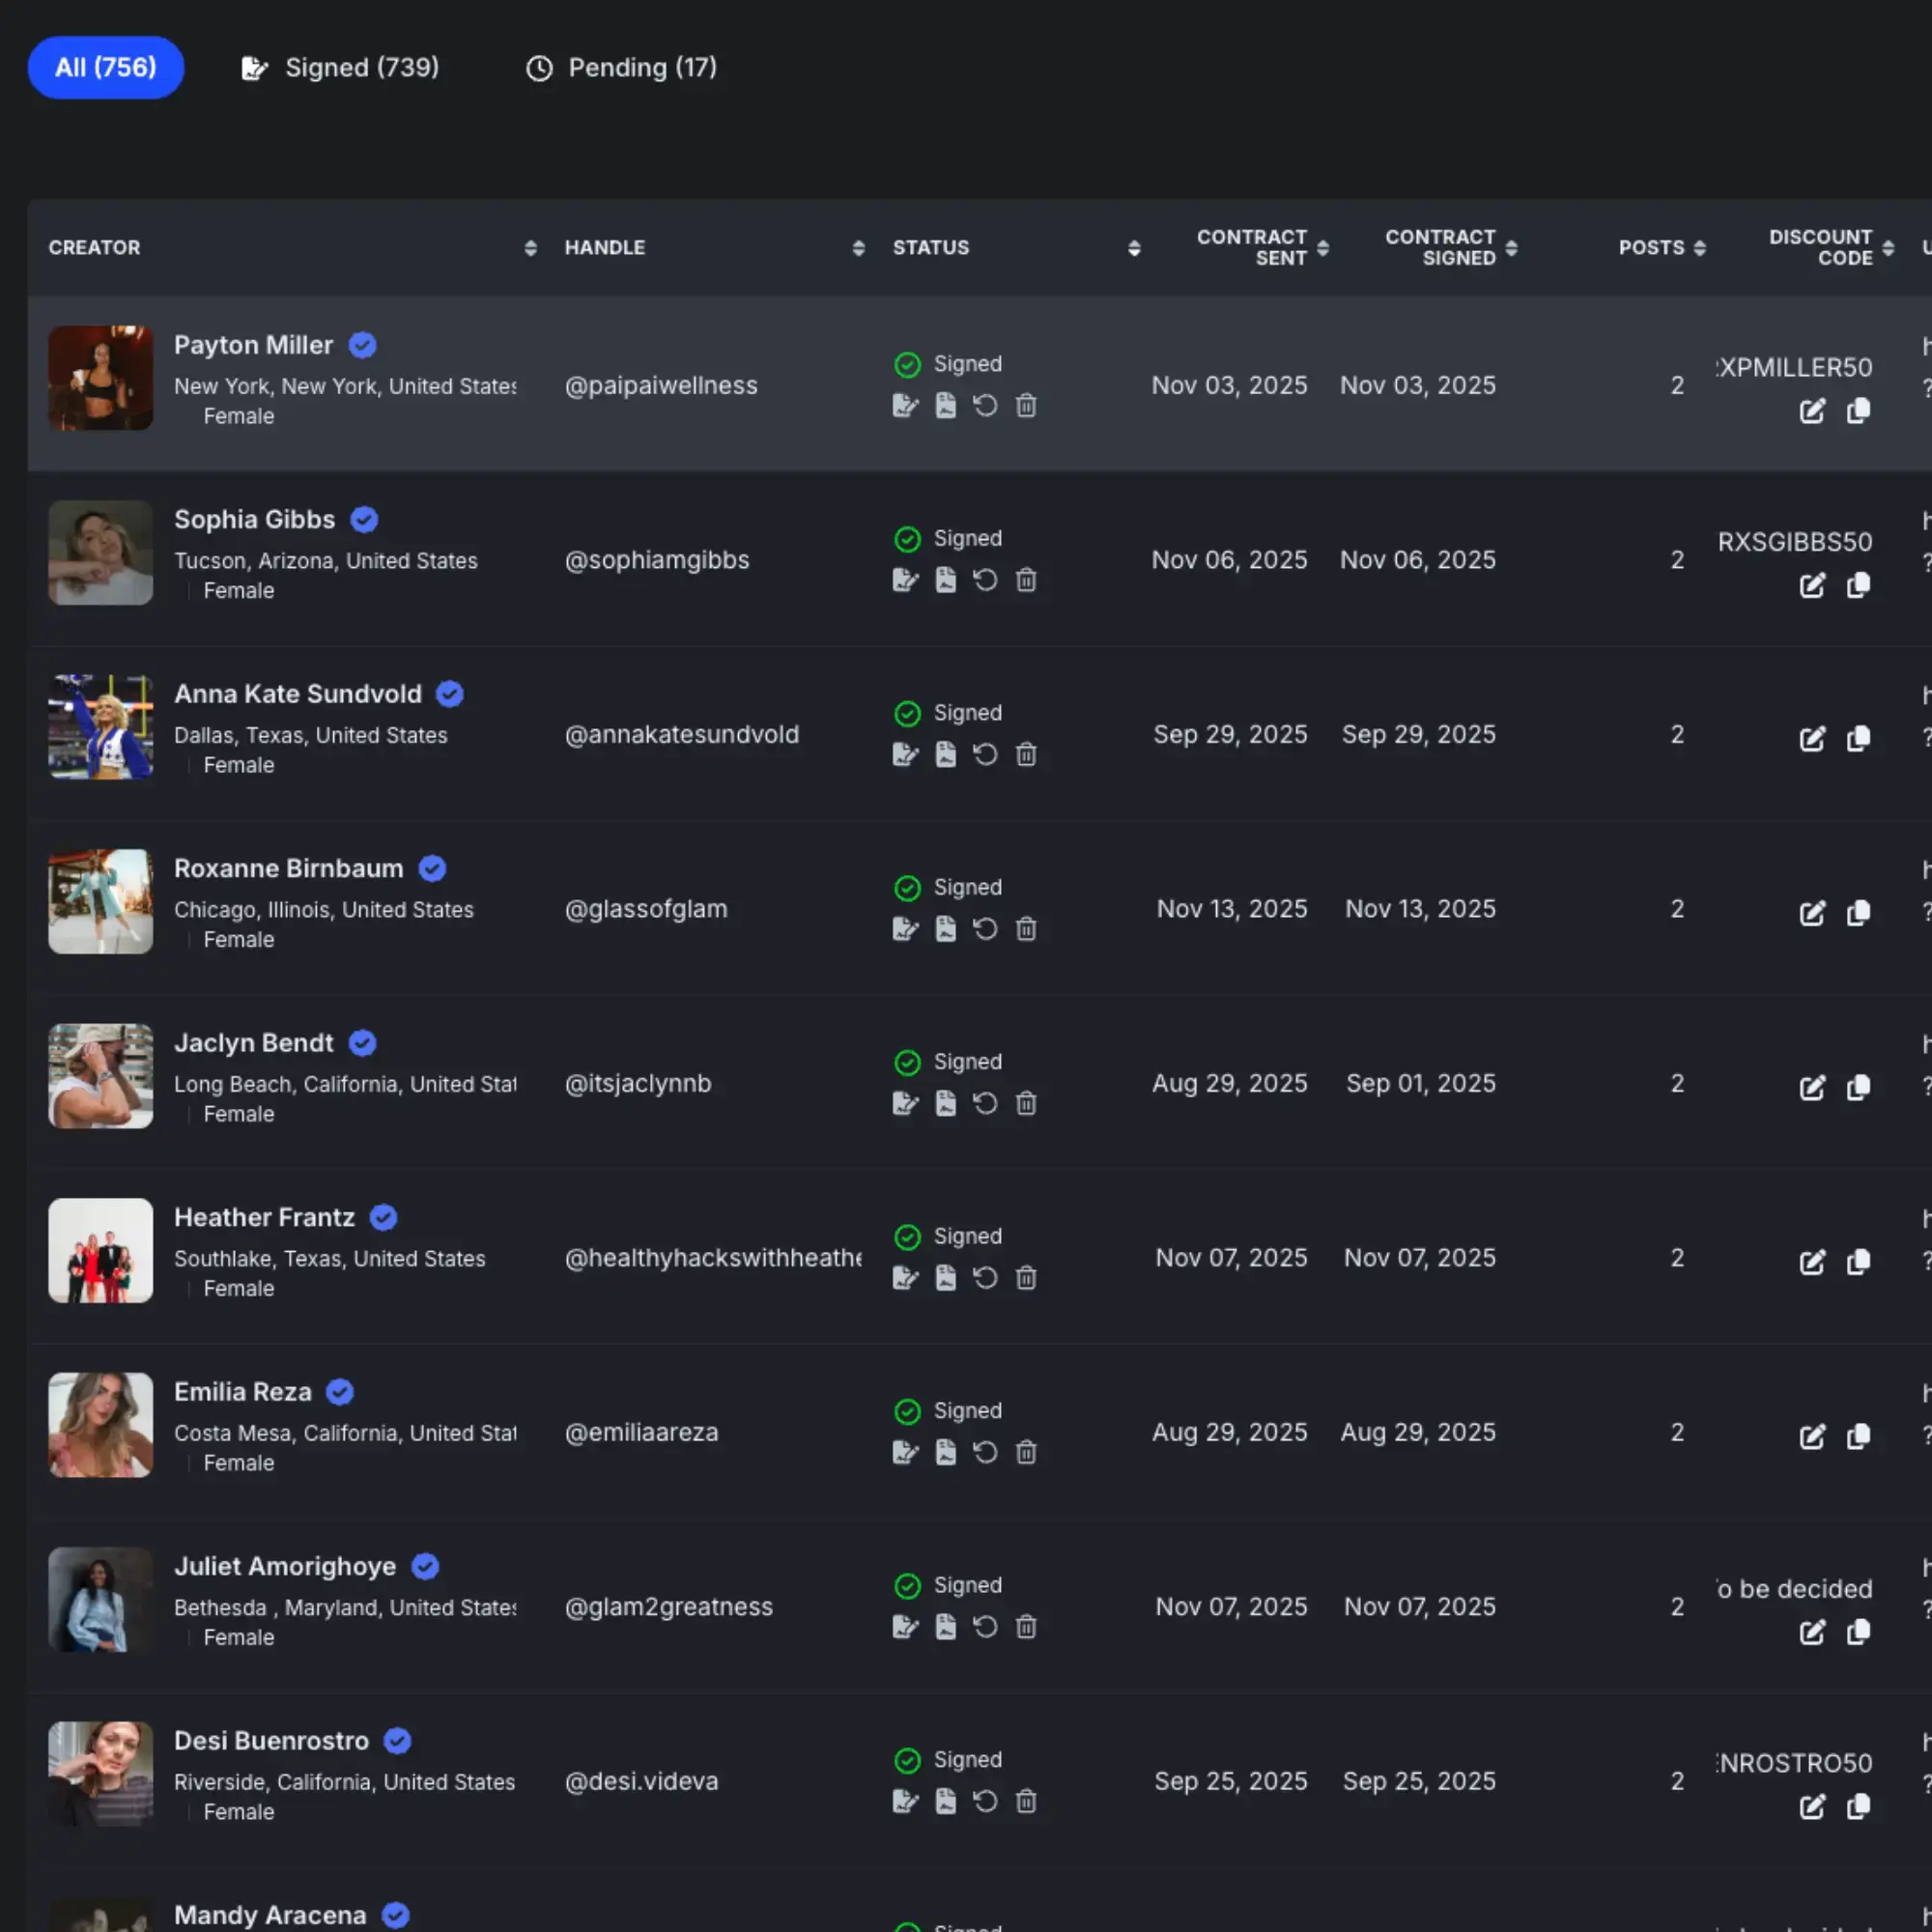This screenshot has height=1932, width=1932.
Task: Sort by Contract Sent date
Action: (1323, 248)
